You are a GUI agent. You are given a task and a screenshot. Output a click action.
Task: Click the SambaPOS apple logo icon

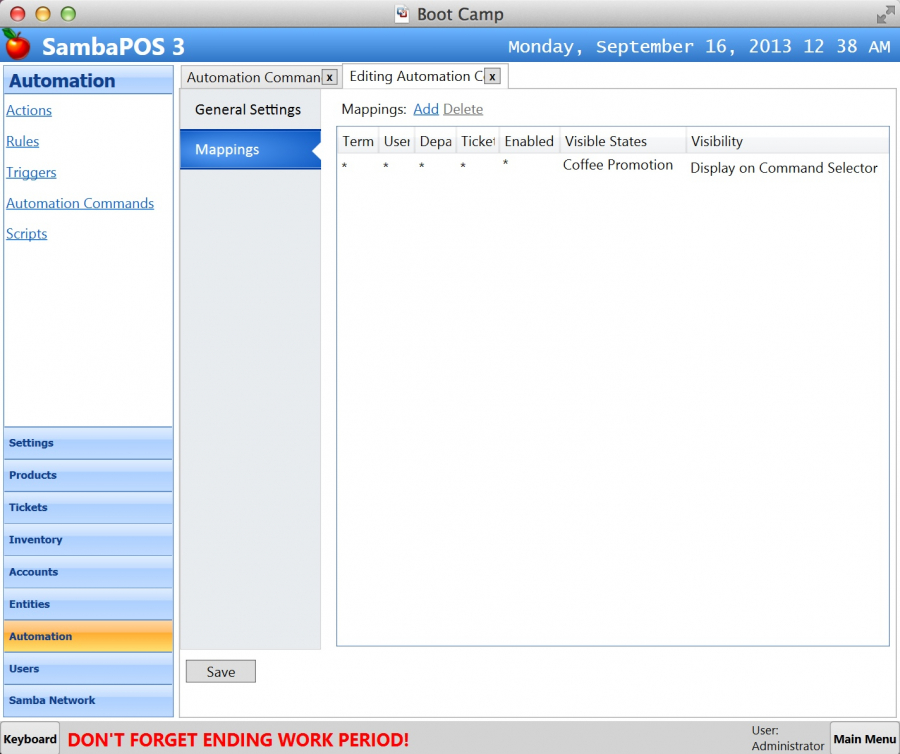17,45
